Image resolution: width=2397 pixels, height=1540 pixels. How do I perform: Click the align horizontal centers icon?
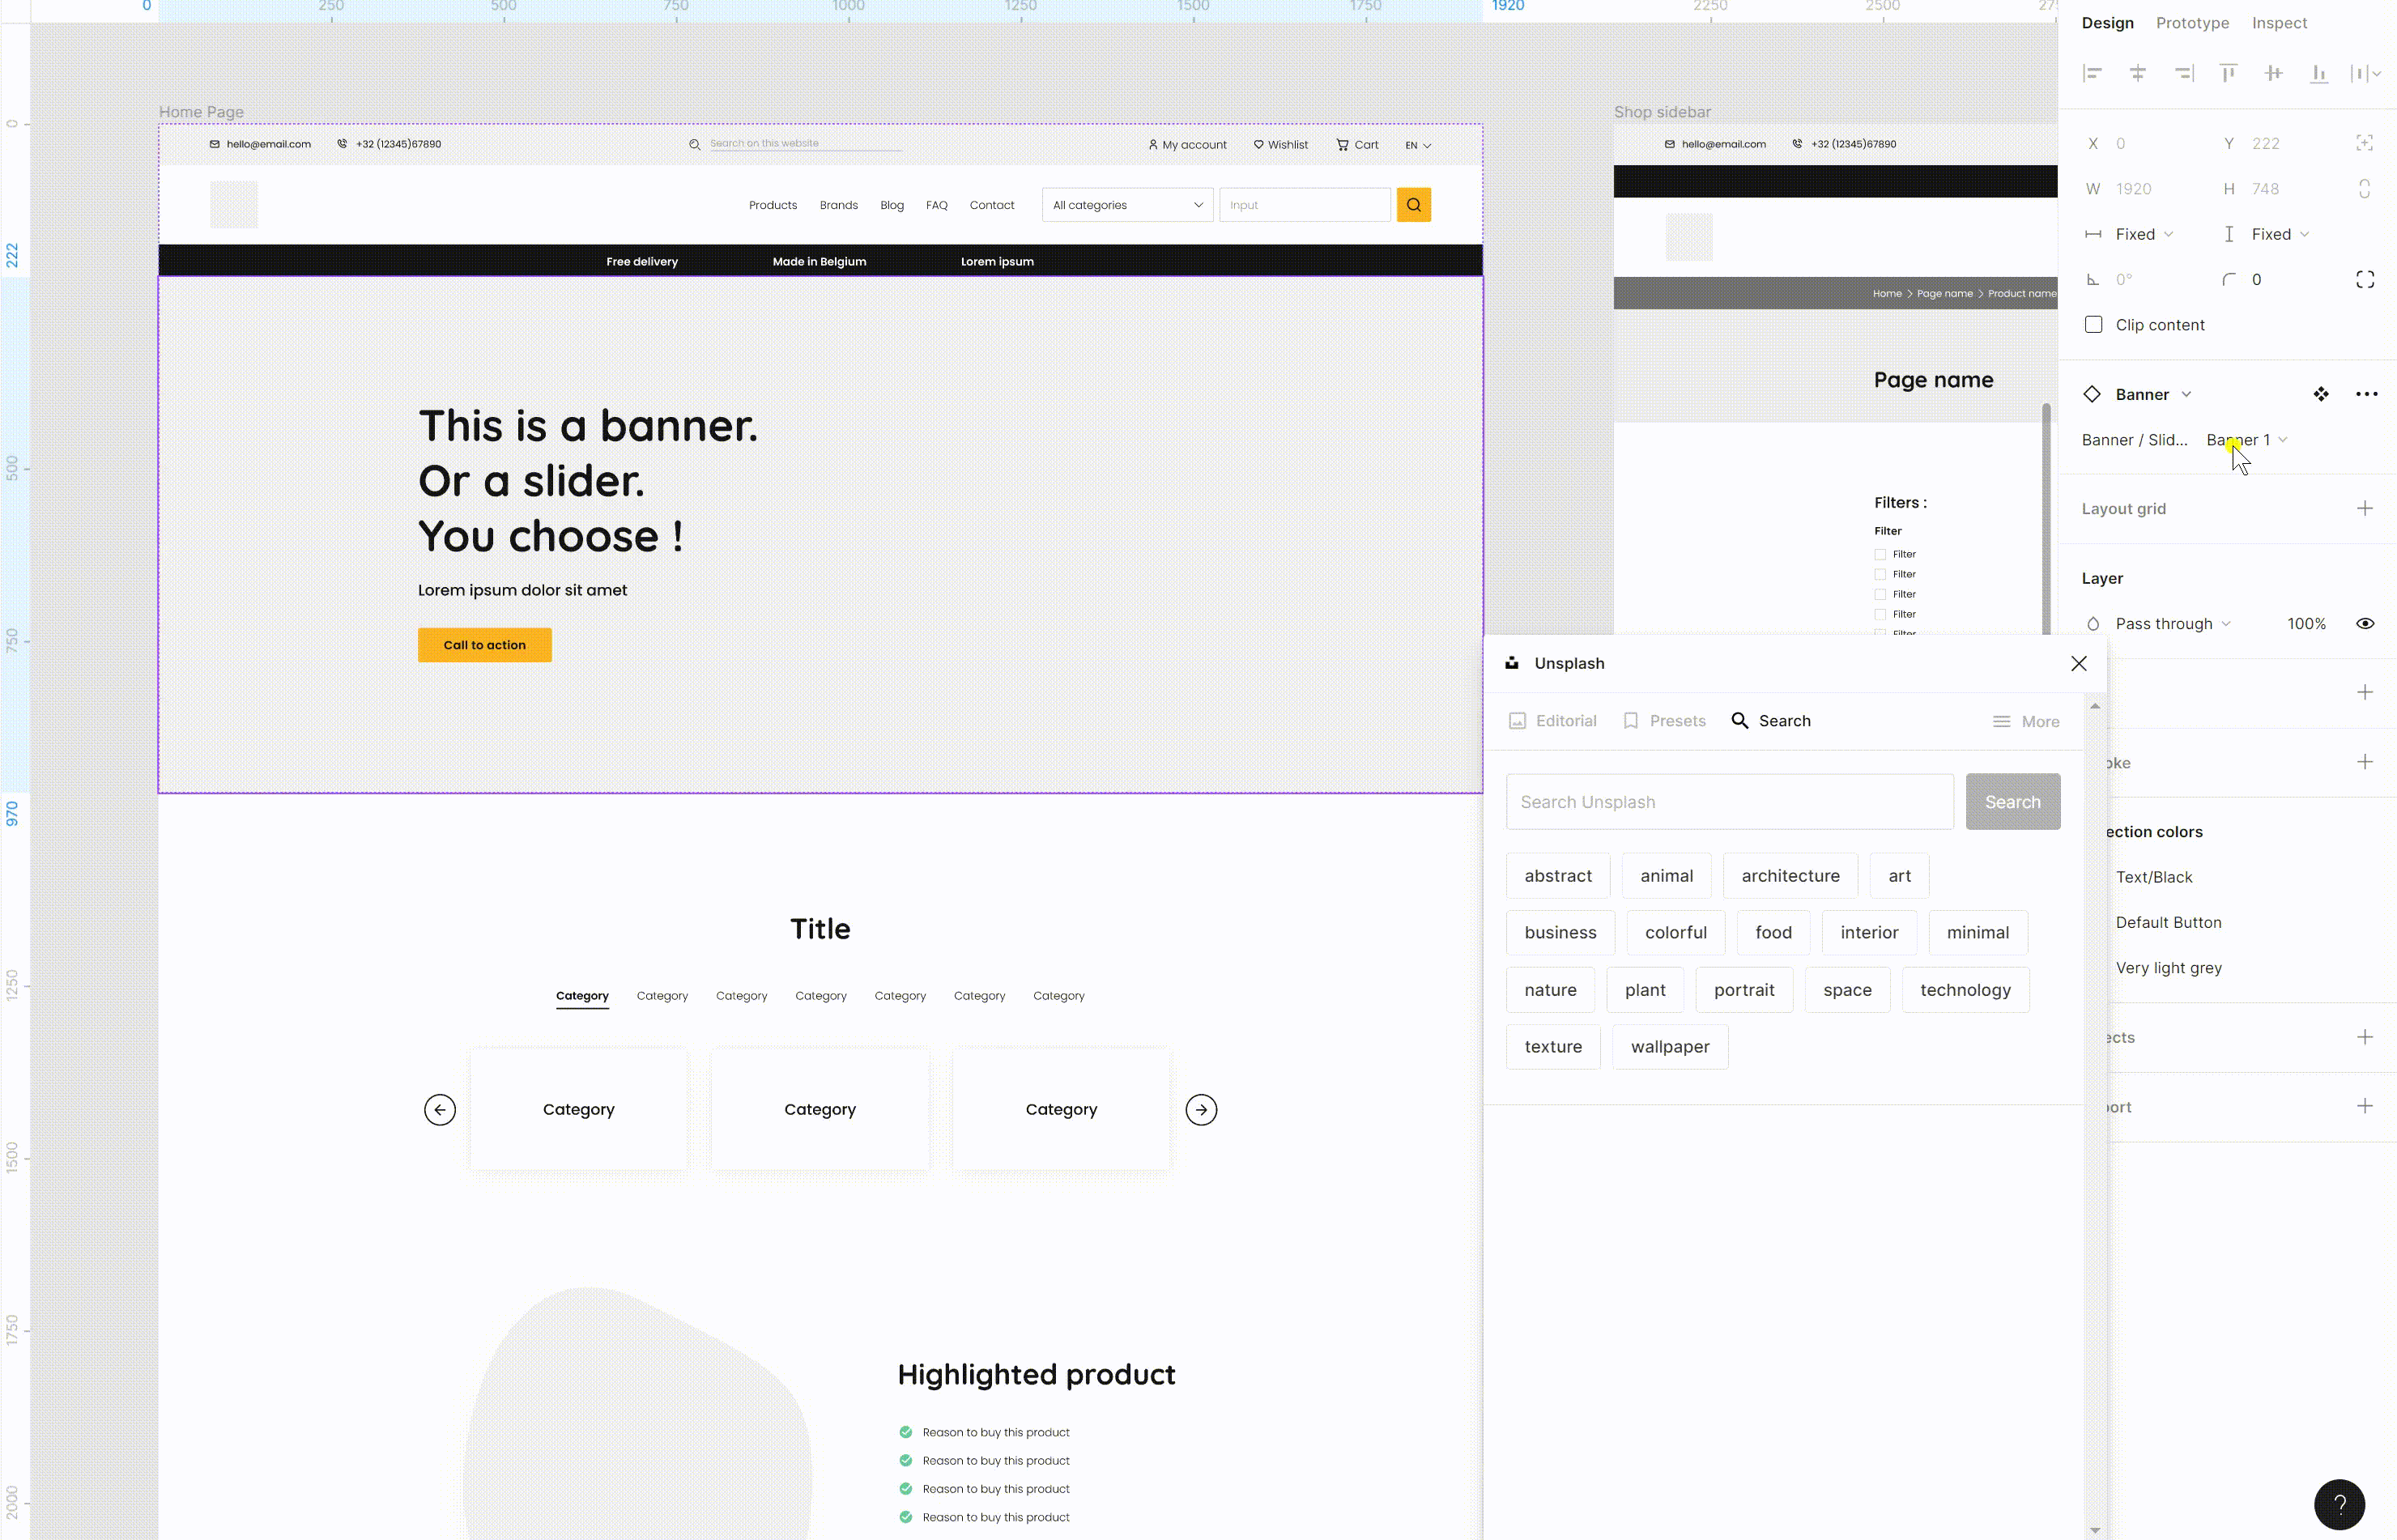point(2137,74)
